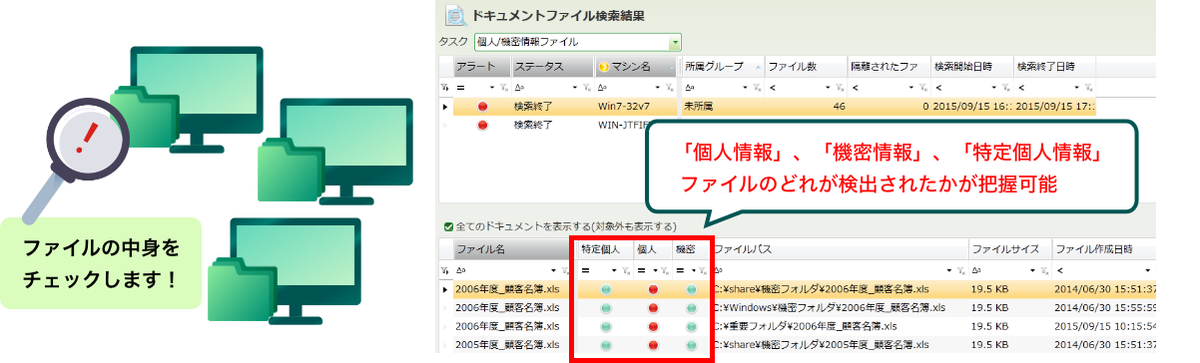Clear the 検索終了日時 column filter icon
The image size is (1200, 363).
pyautogui.click(x=1089, y=87)
